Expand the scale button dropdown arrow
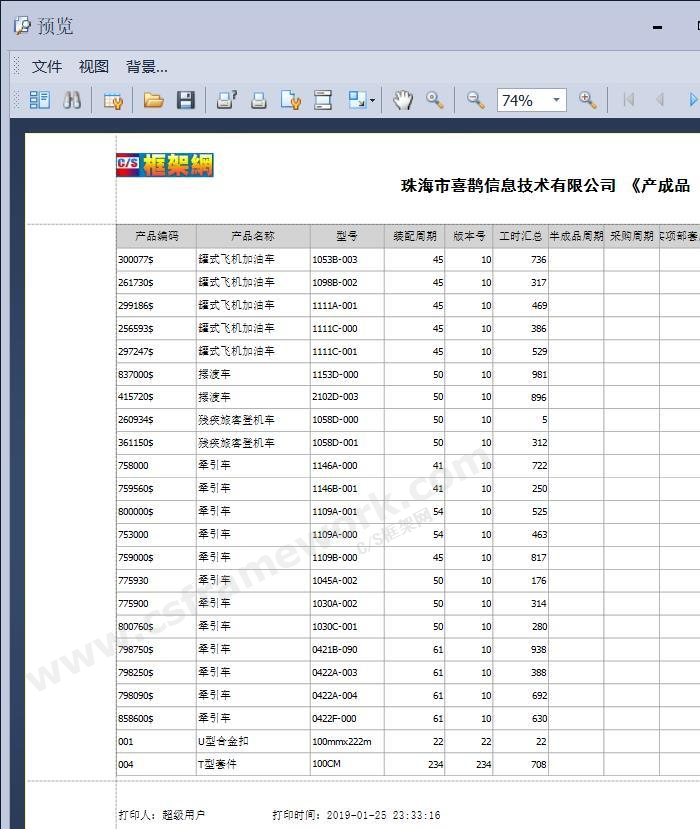This screenshot has height=829, width=700. (x=373, y=100)
